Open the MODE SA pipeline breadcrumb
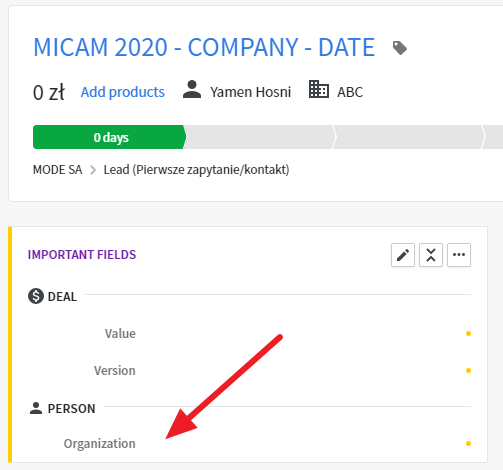 click(57, 170)
